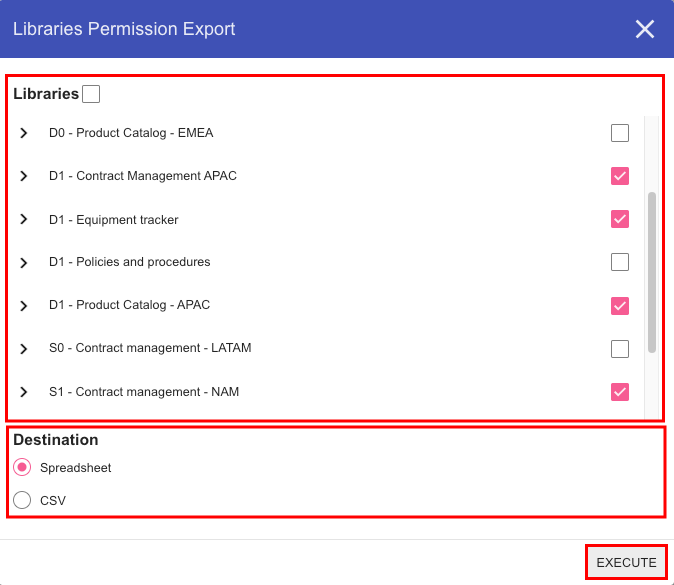Expand S1 - Contract management - NAM chevron
Viewport: 674px width, 585px height.
point(24,392)
